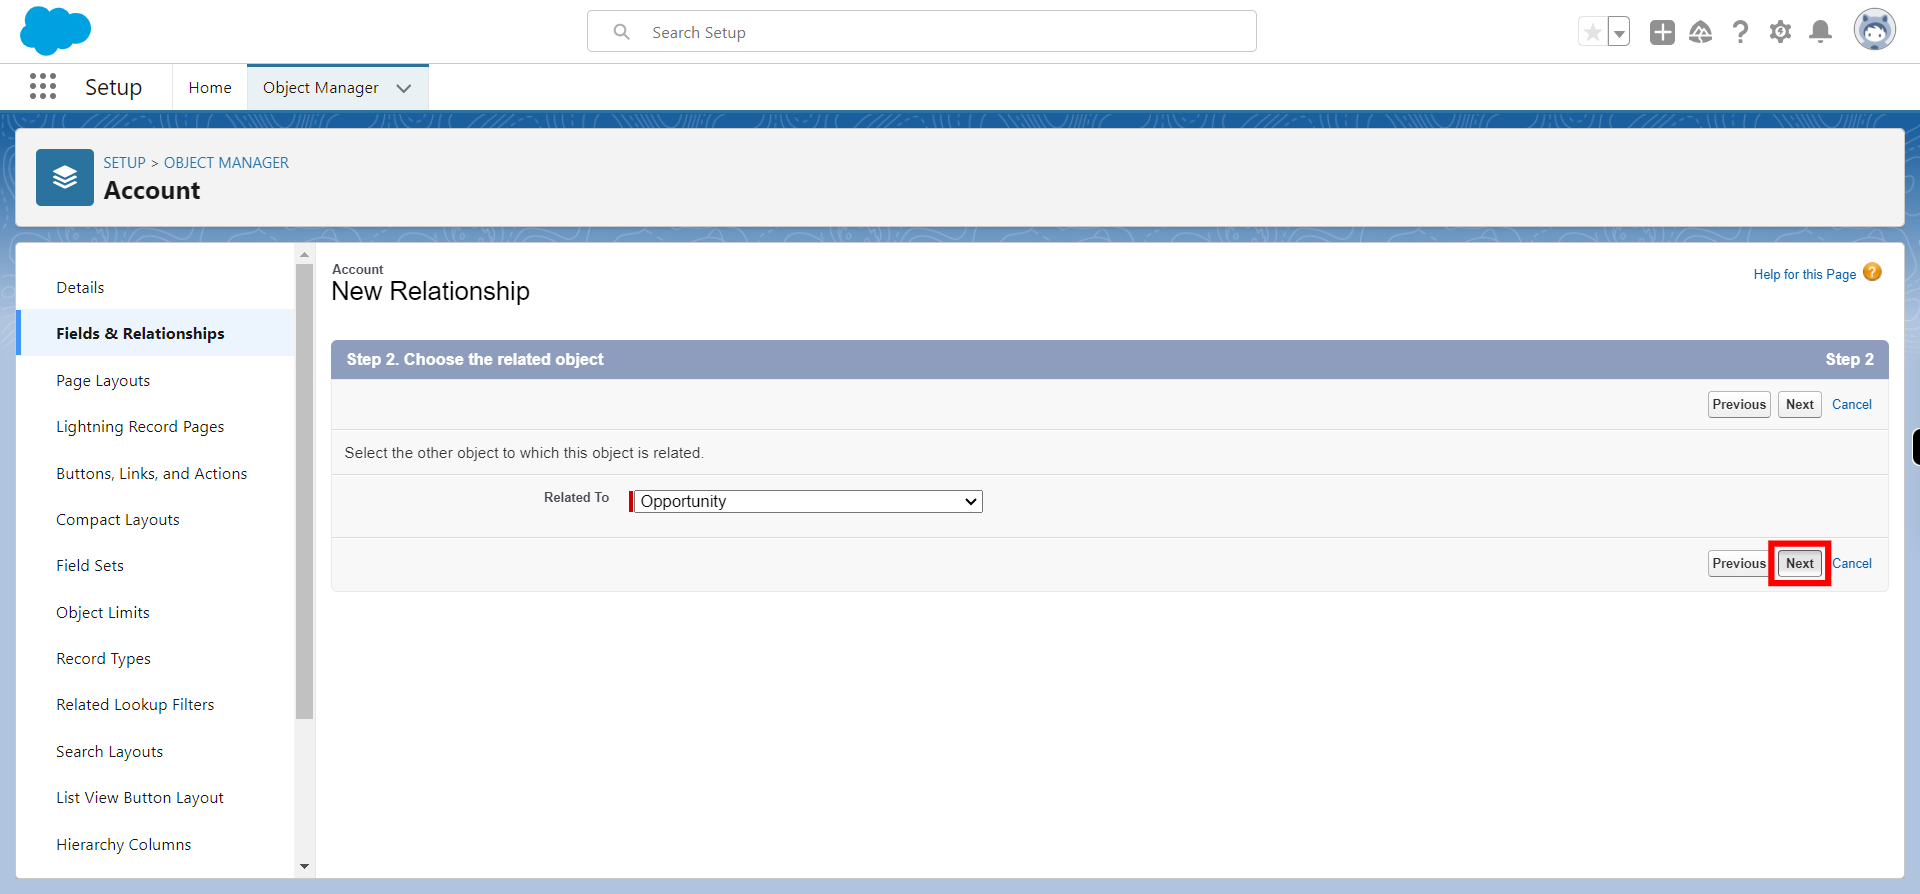The width and height of the screenshot is (1920, 894).
Task: Click the top Cancel link
Action: (x=1852, y=404)
